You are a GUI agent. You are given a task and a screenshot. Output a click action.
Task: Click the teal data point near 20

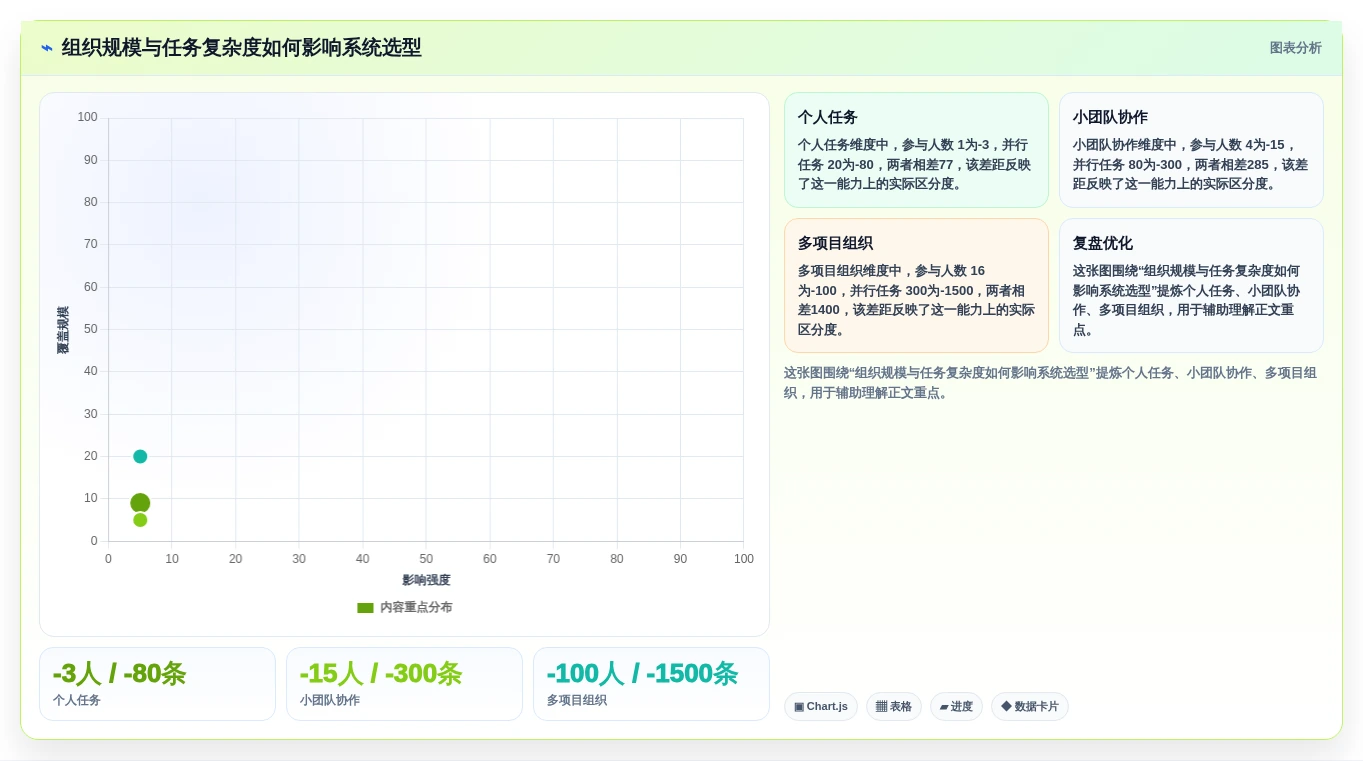(x=140, y=457)
